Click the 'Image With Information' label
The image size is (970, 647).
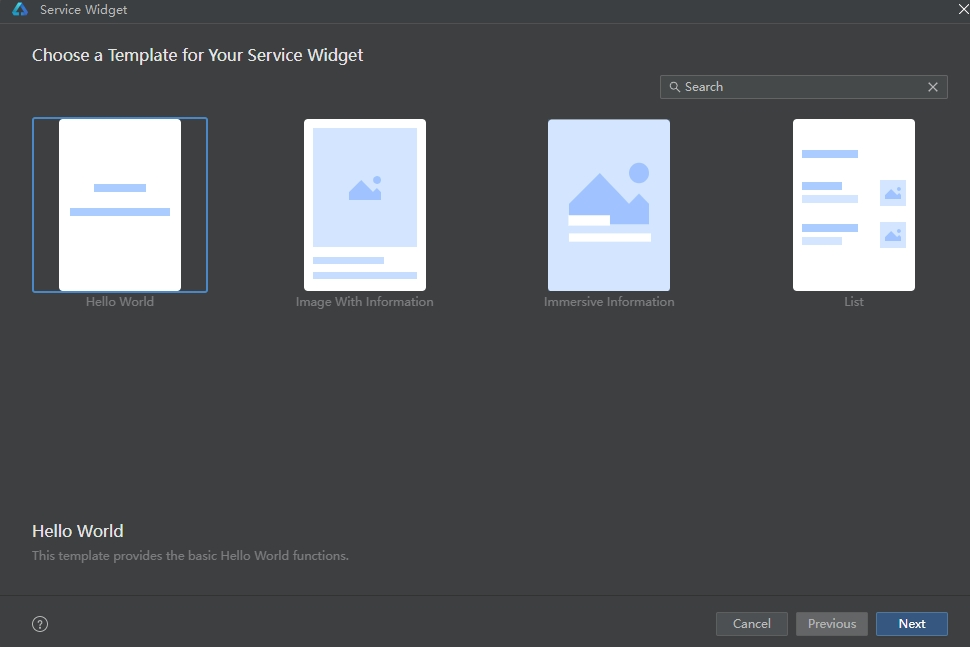[364, 302]
